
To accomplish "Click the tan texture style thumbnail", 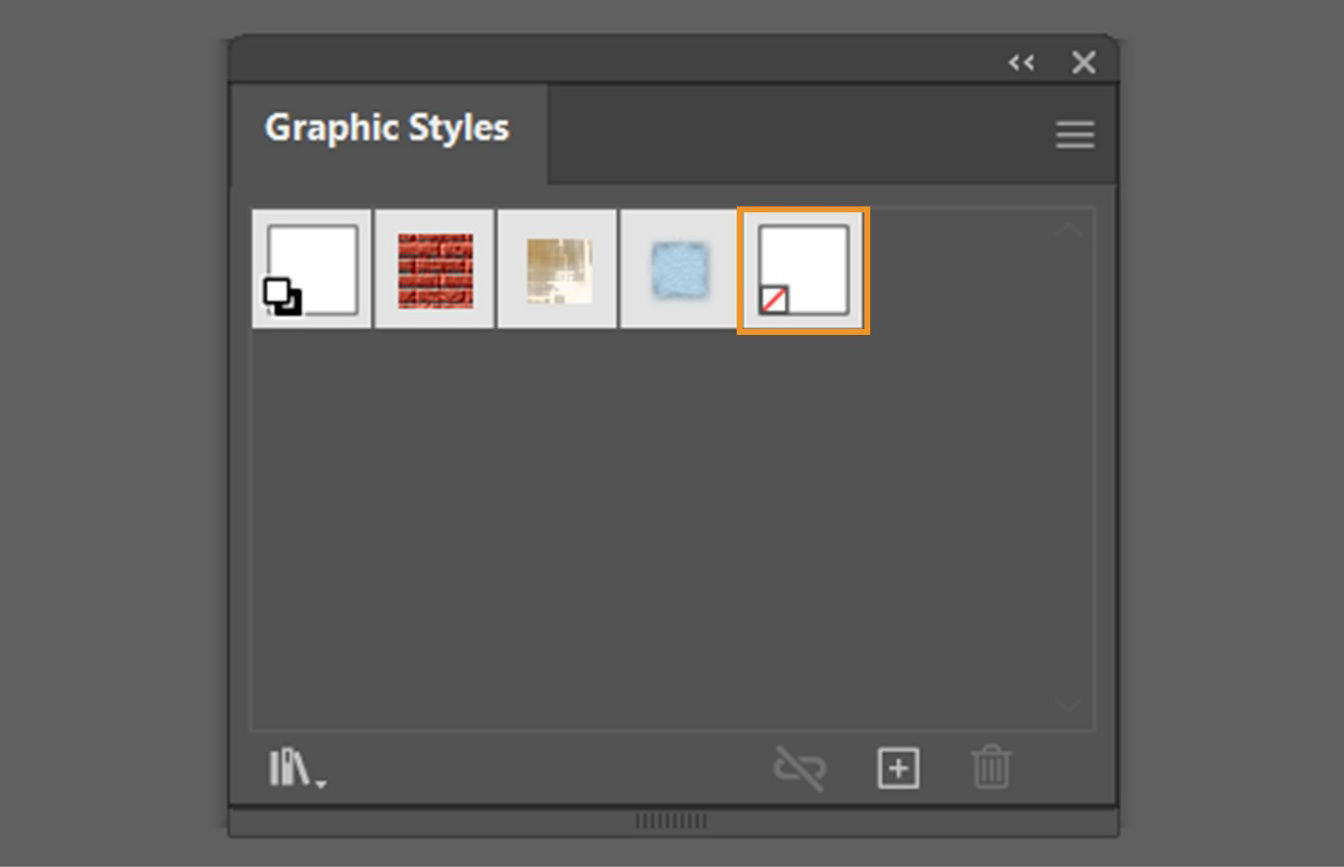I will coord(557,268).
